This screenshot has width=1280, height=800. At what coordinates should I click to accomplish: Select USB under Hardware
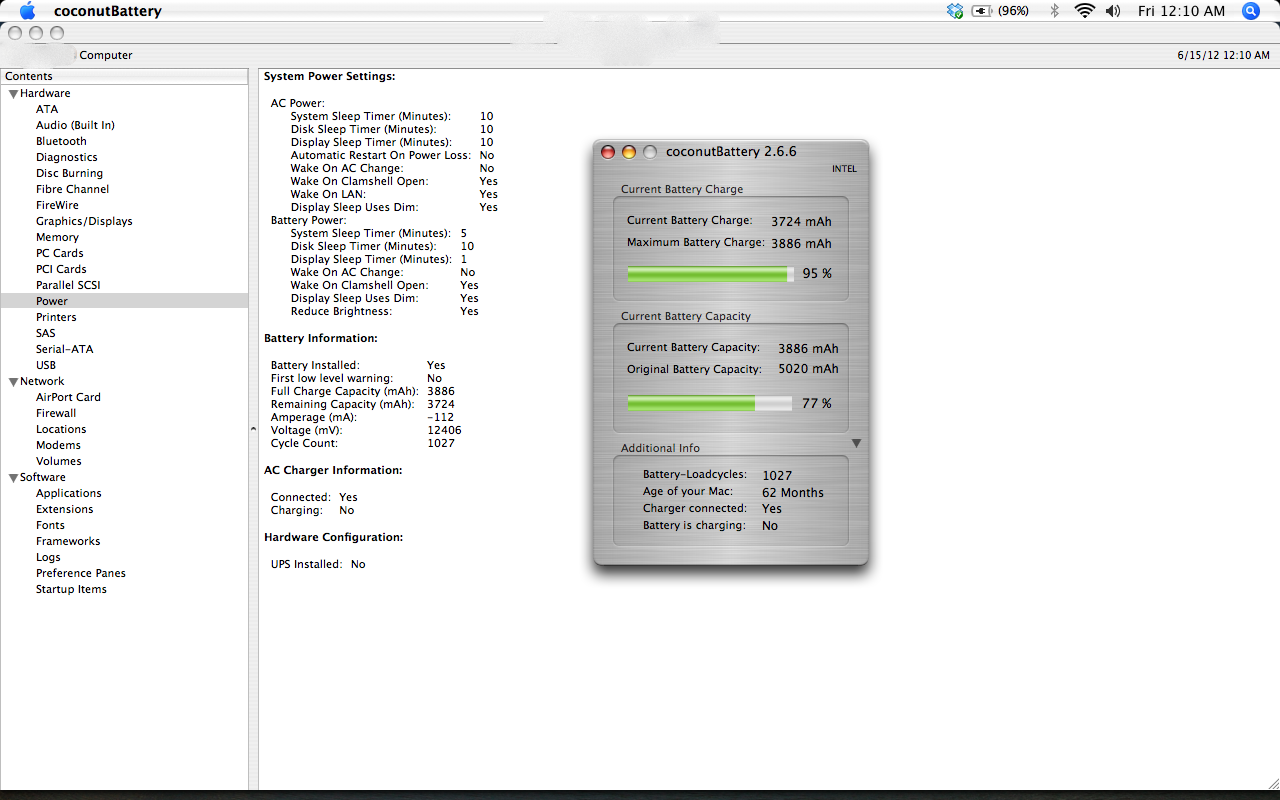coord(46,365)
